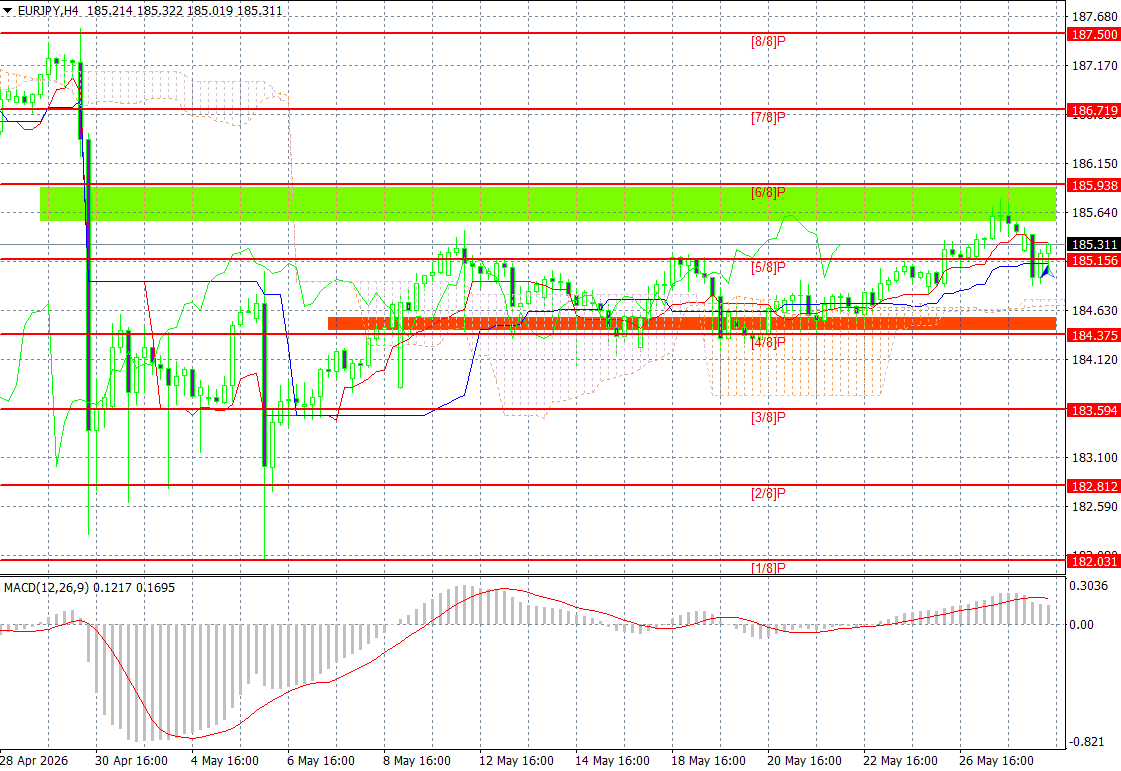
Task: Click the 183.594 price level tag
Action: (1093, 410)
